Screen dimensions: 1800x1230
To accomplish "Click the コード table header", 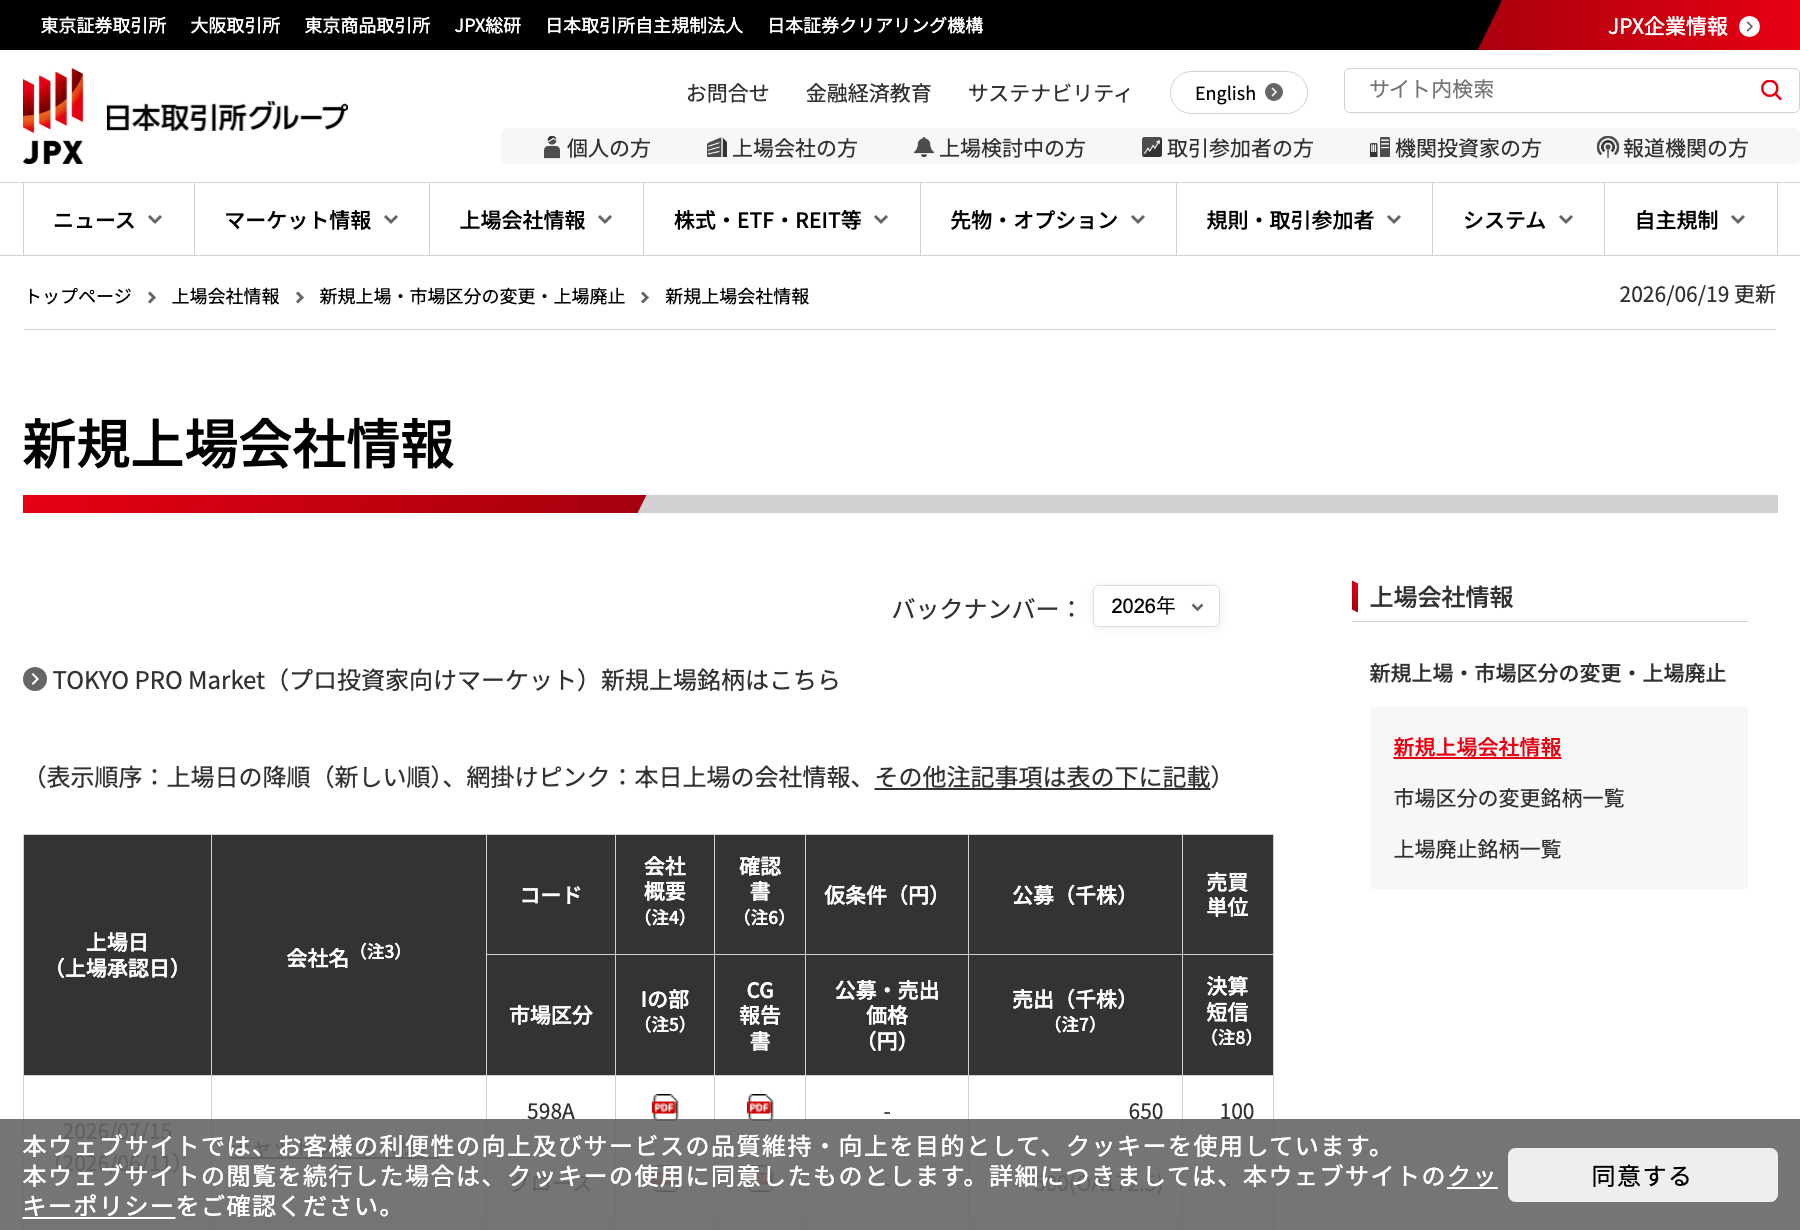I will [550, 895].
